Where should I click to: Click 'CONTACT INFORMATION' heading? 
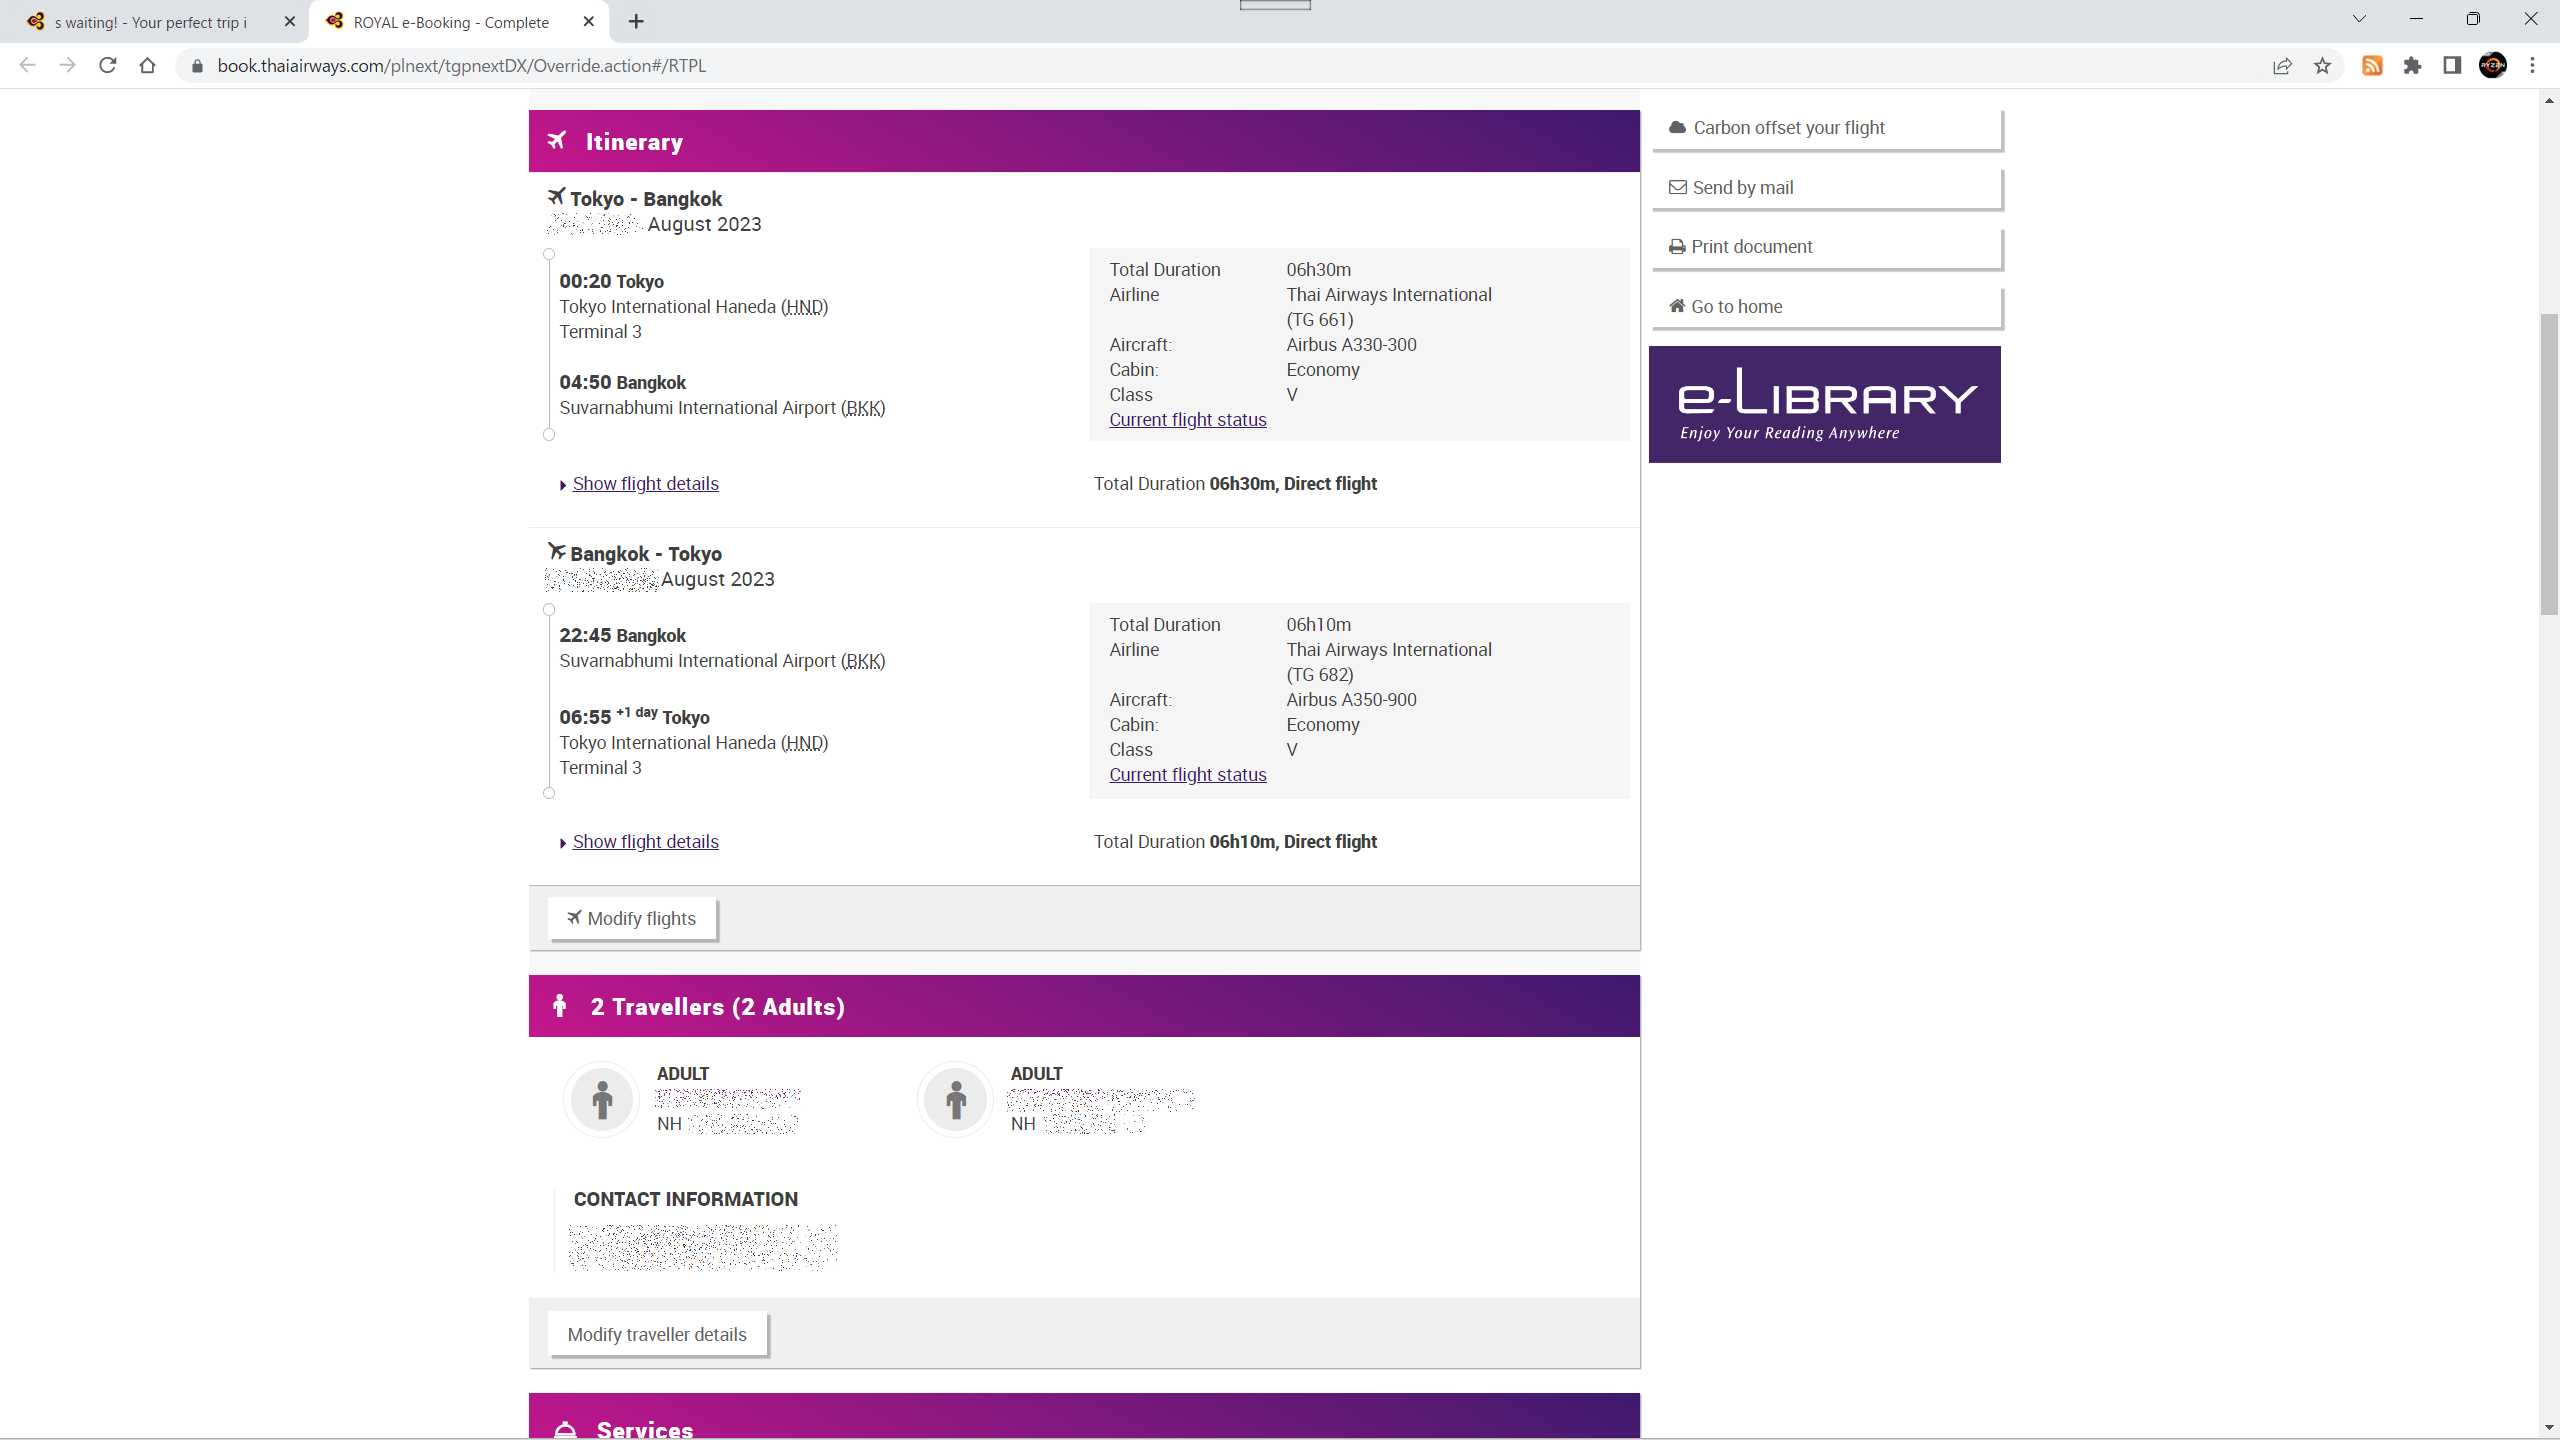[686, 1199]
